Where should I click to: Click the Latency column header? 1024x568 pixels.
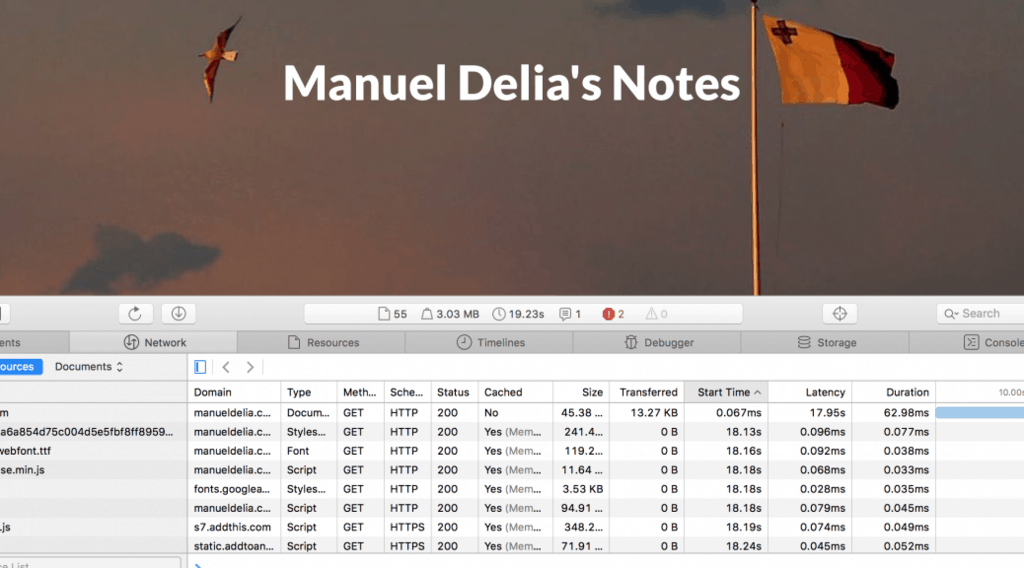pos(825,392)
